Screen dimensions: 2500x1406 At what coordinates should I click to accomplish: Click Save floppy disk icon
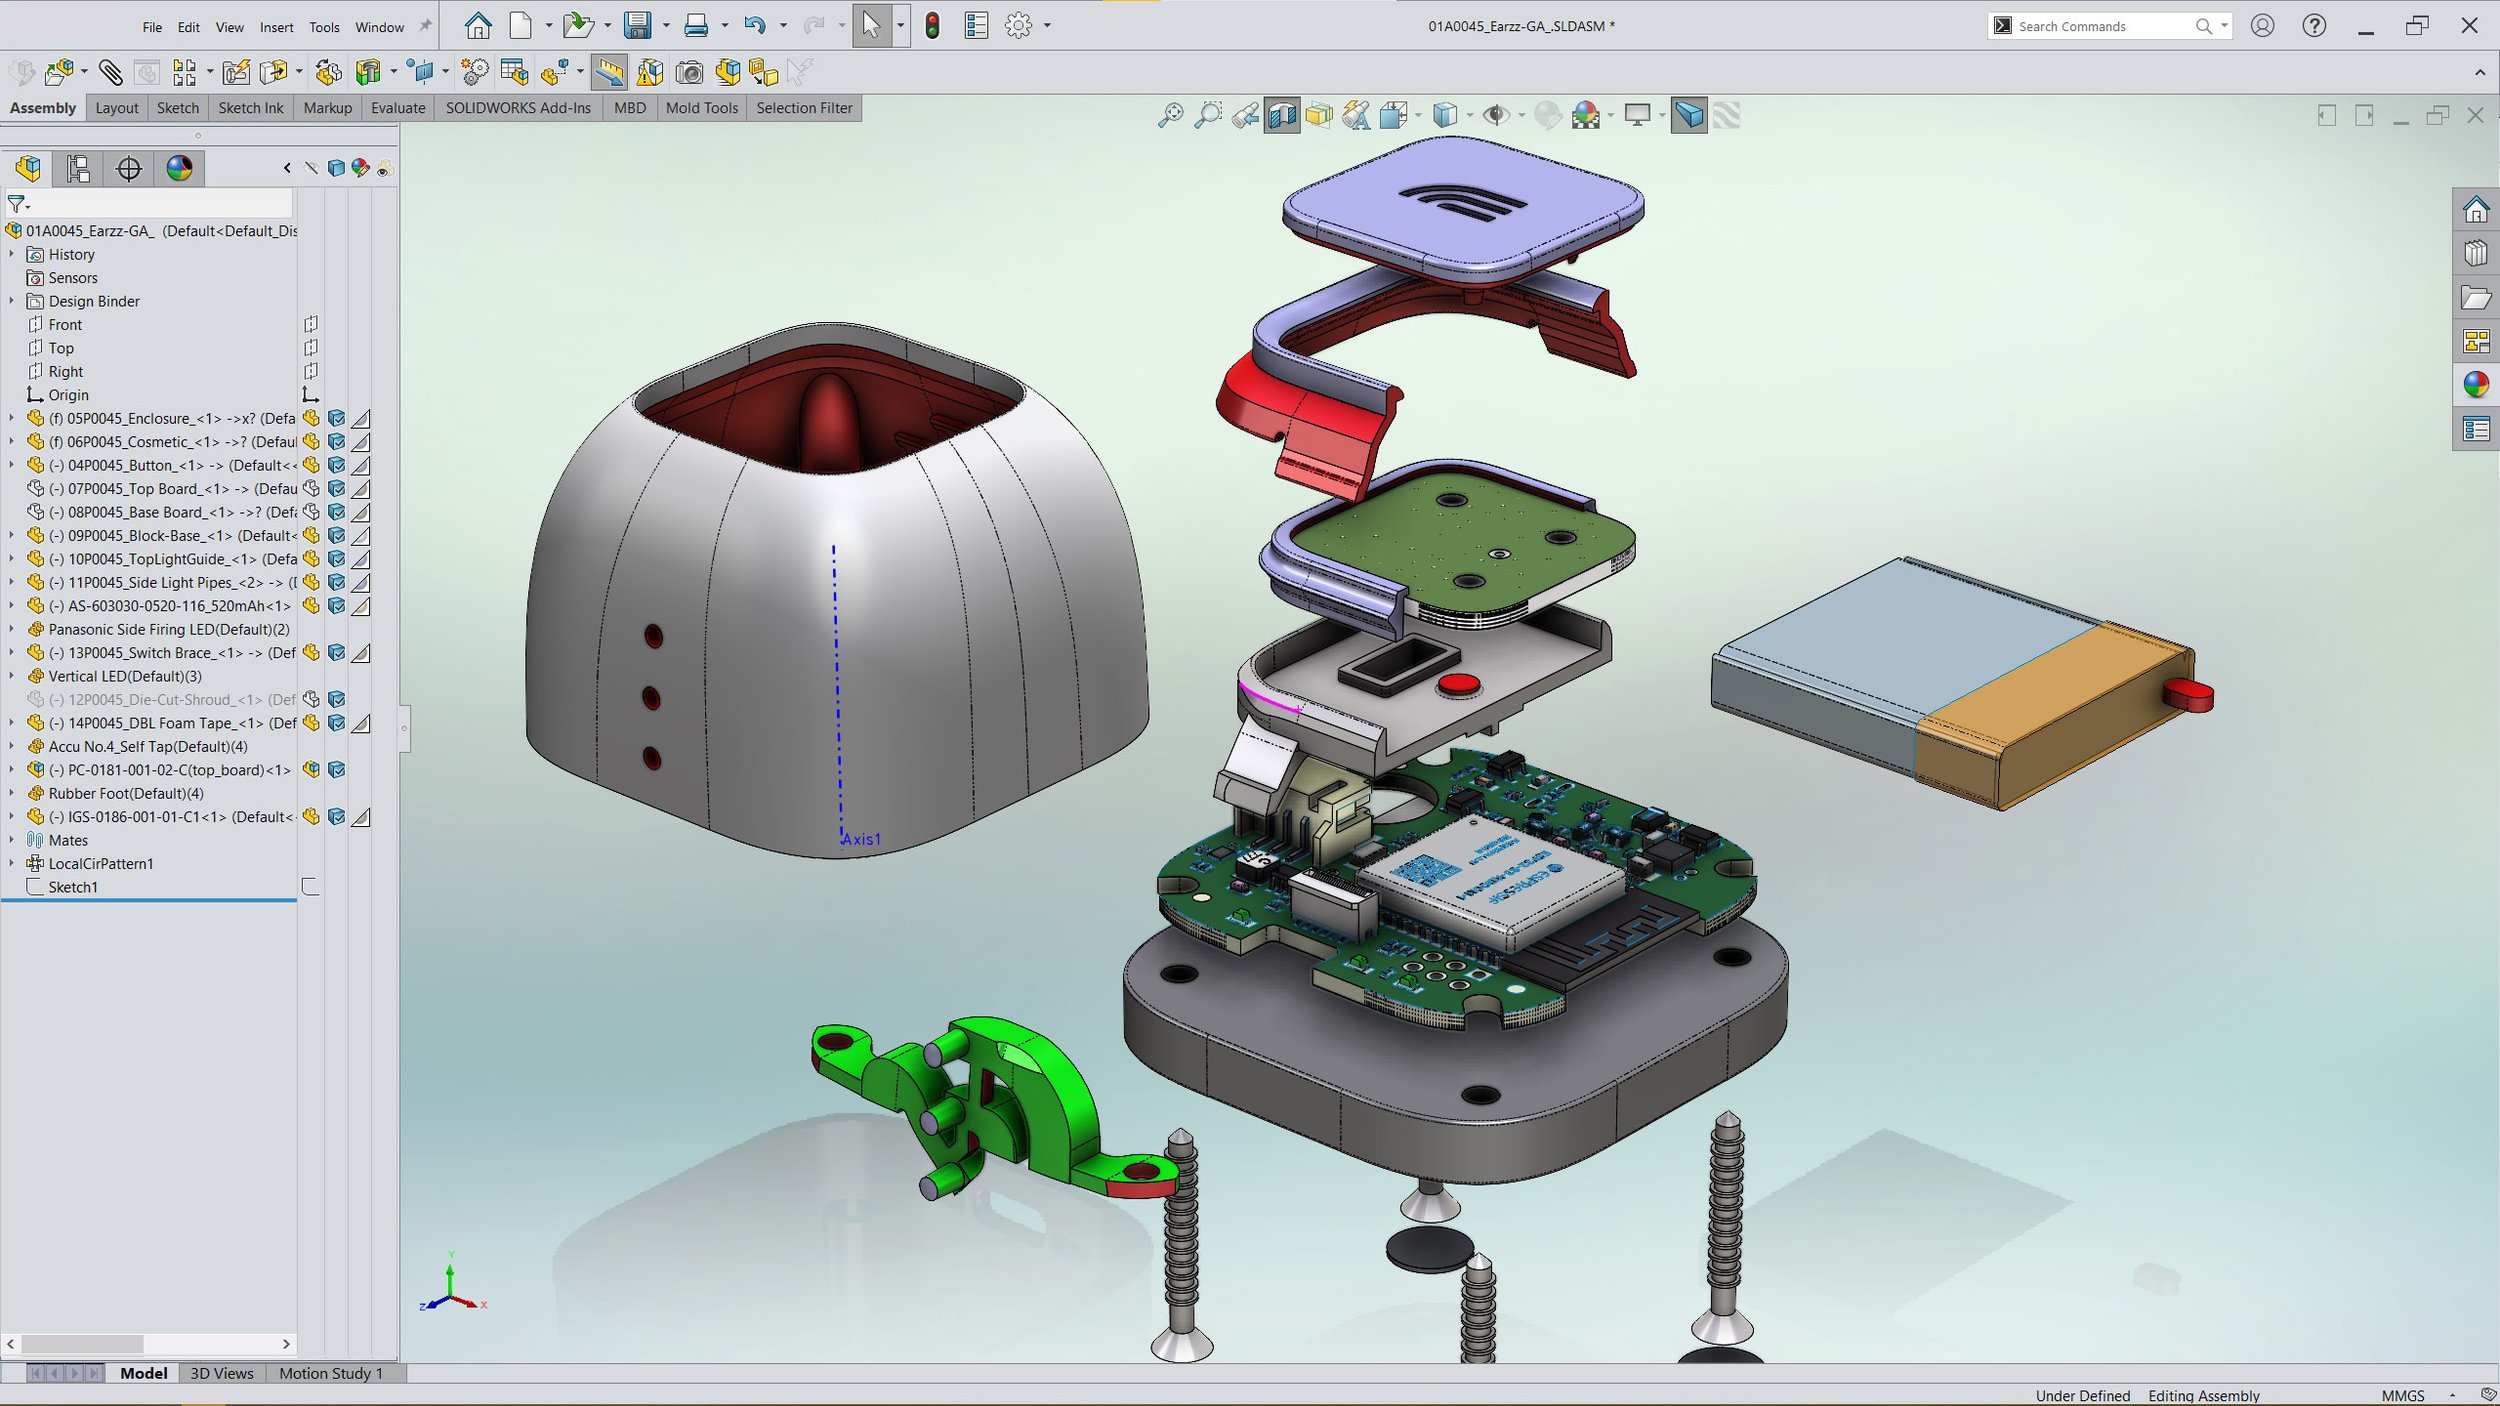637,26
